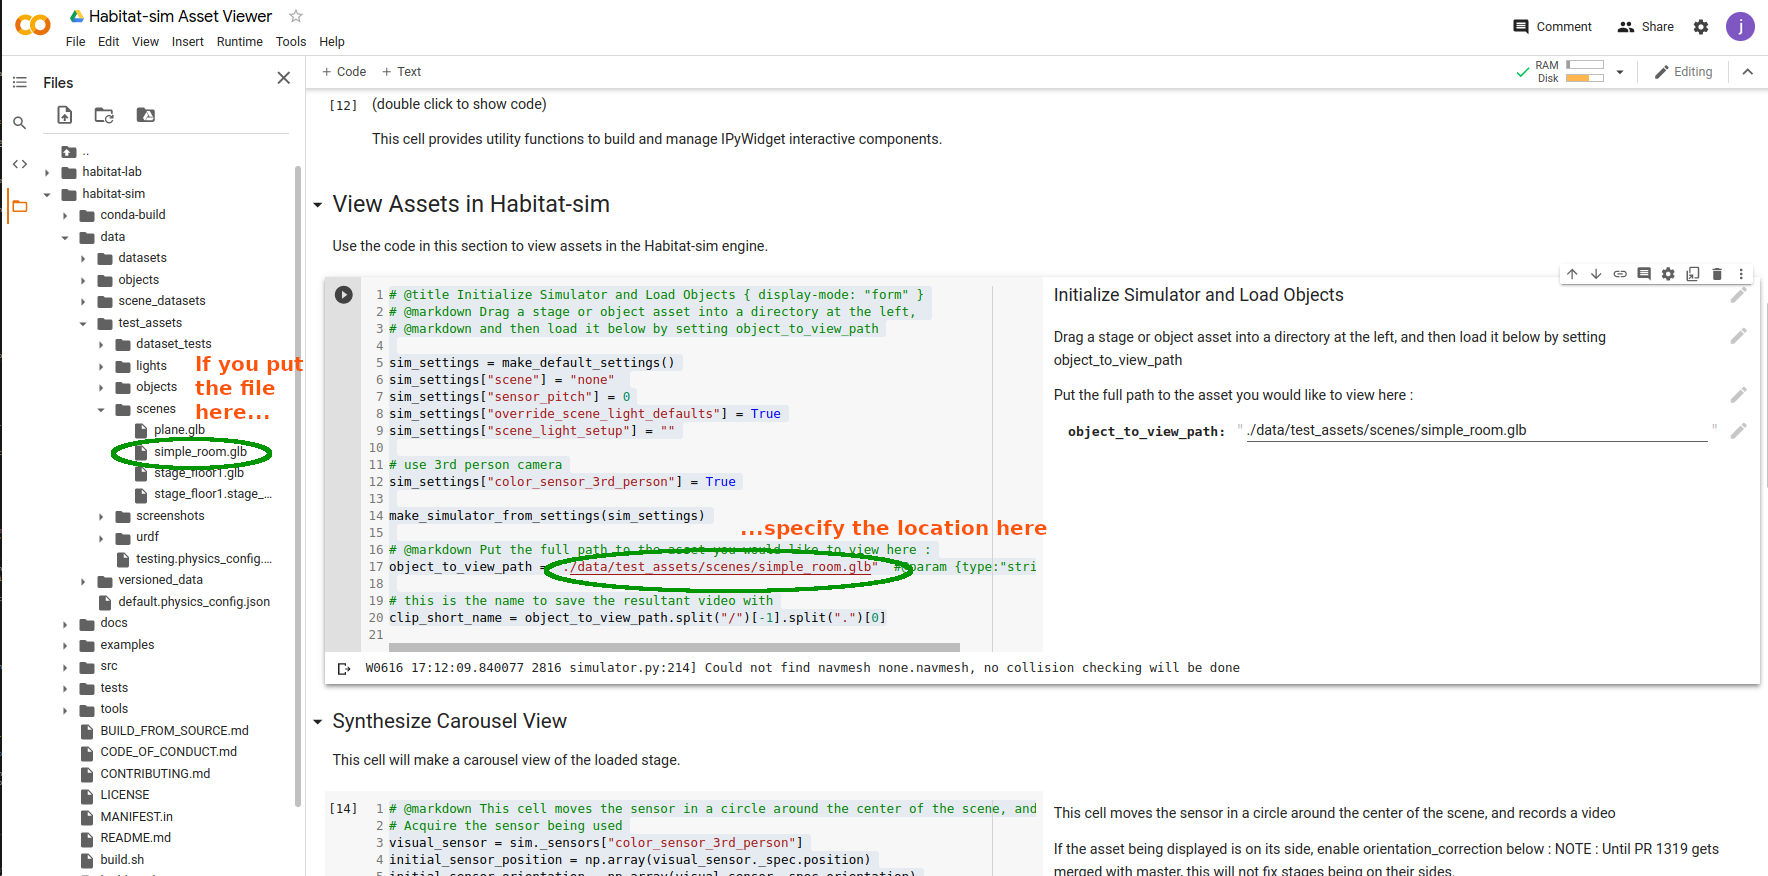The image size is (1768, 876).
Task: Open the Colab logo home
Action: (x=33, y=25)
